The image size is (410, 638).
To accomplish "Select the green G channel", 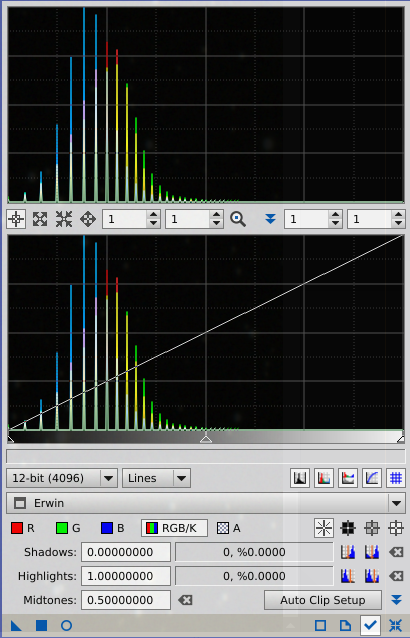I will pos(68,528).
